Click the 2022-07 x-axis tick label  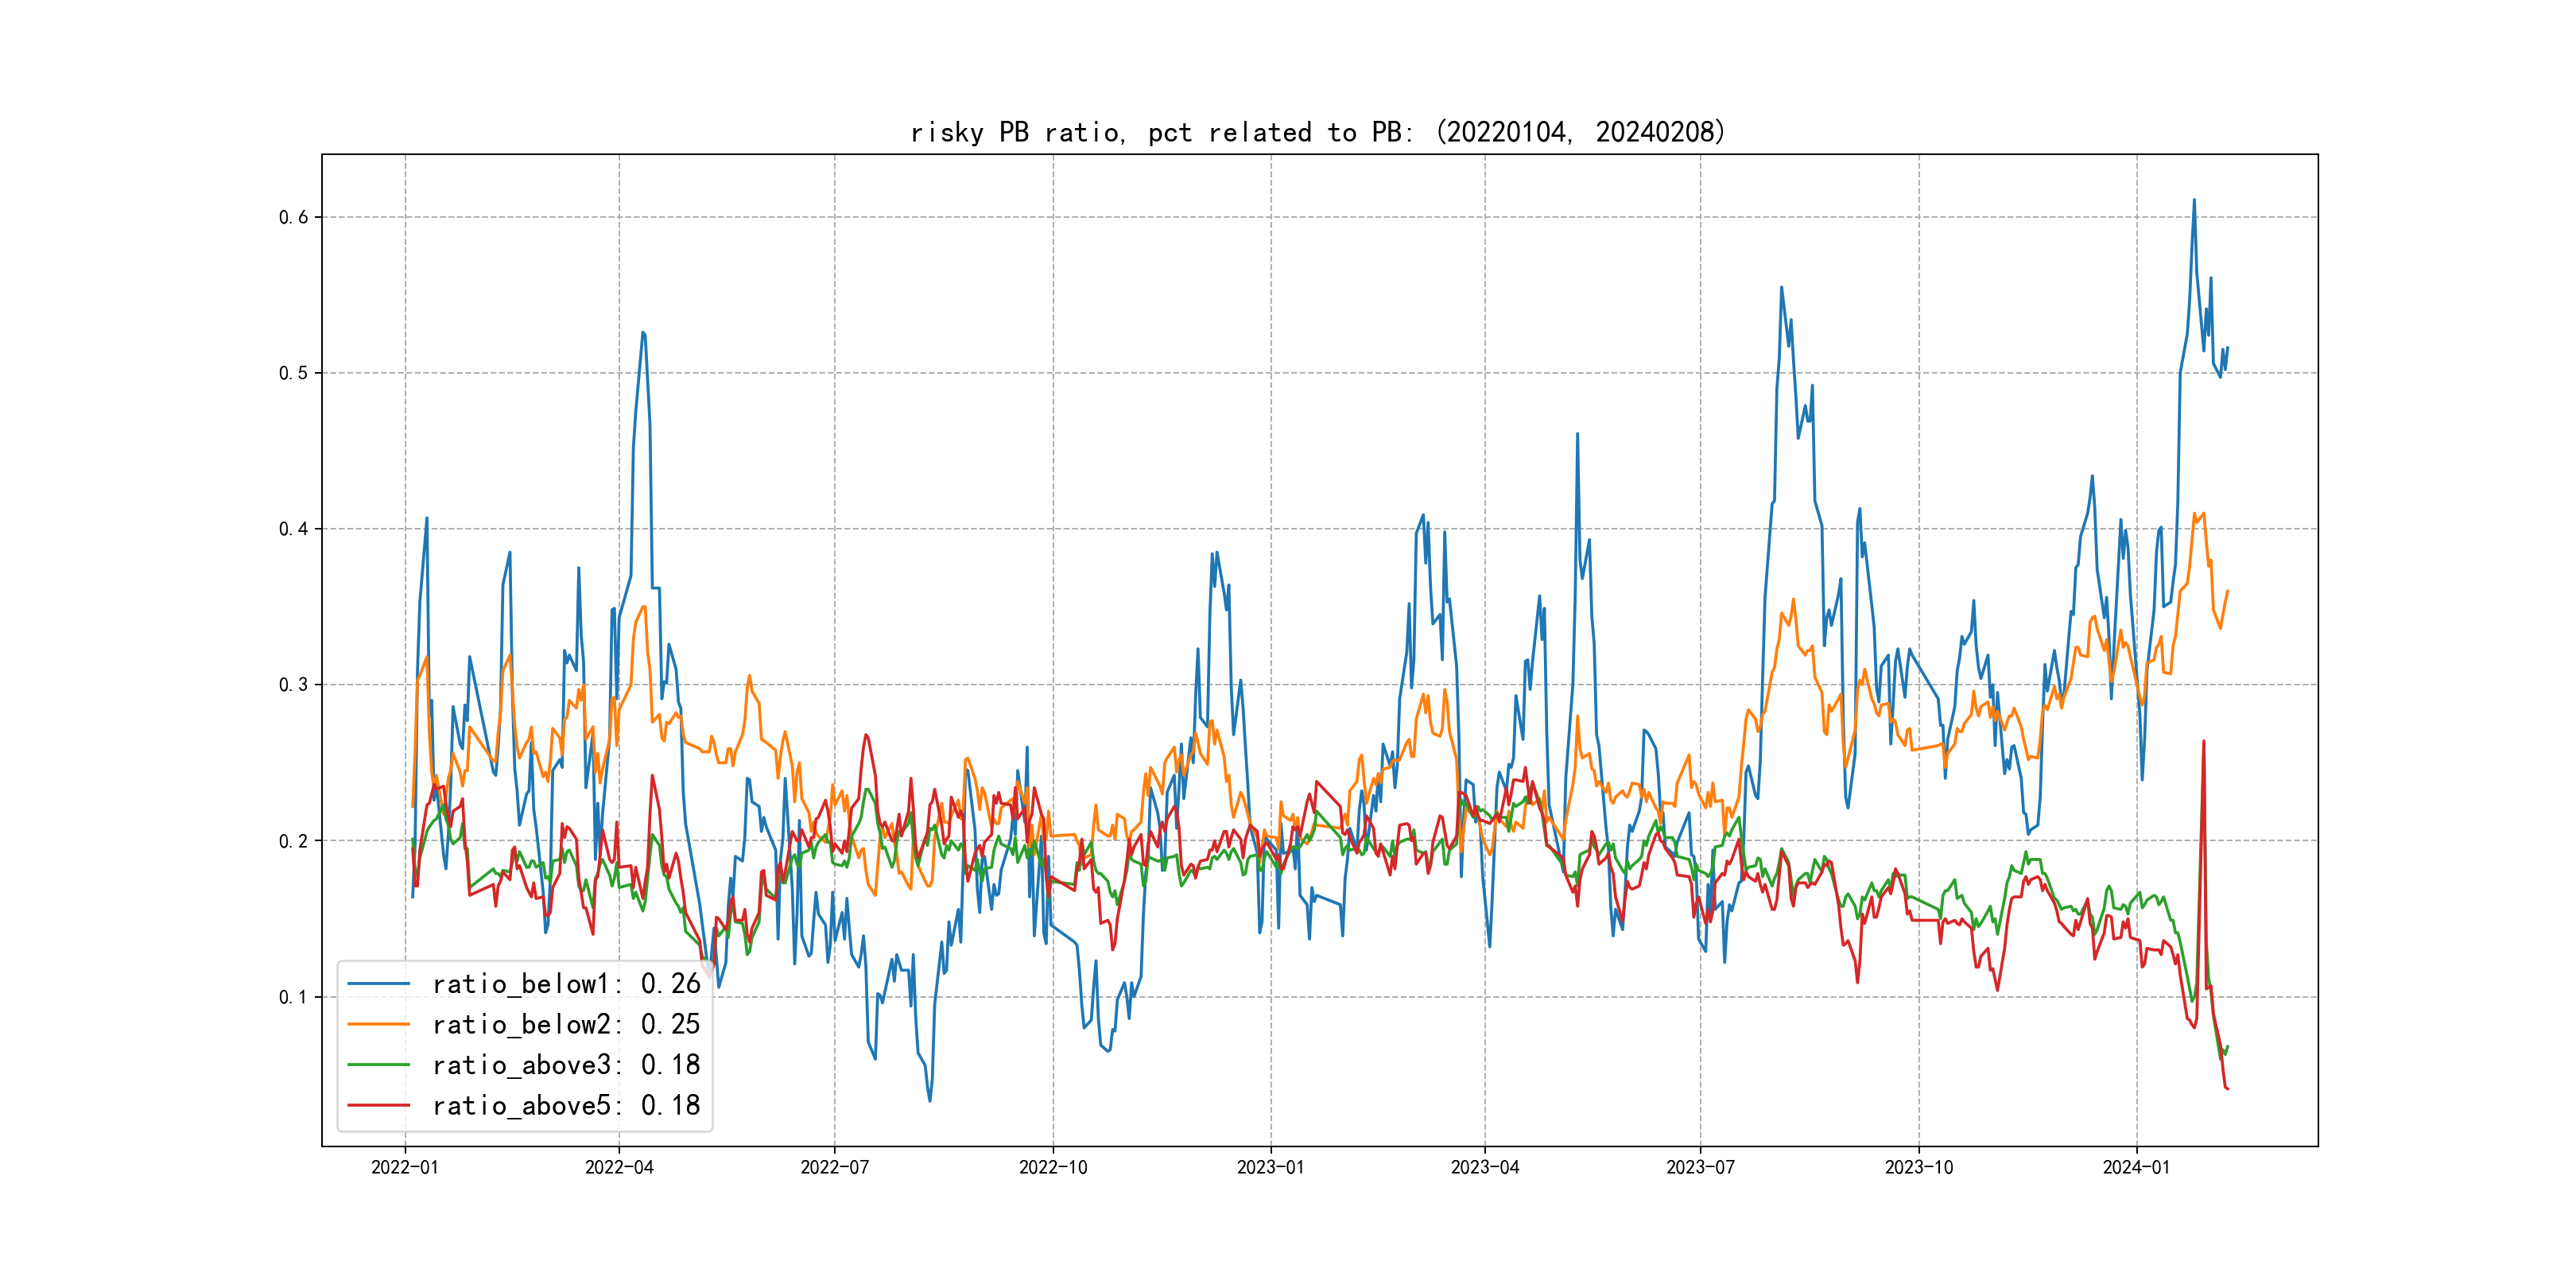click(834, 1167)
